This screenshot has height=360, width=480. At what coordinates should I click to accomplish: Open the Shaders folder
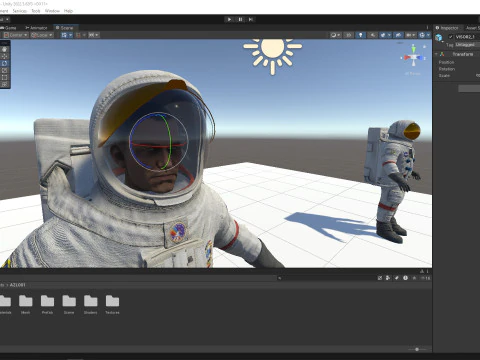click(91, 304)
